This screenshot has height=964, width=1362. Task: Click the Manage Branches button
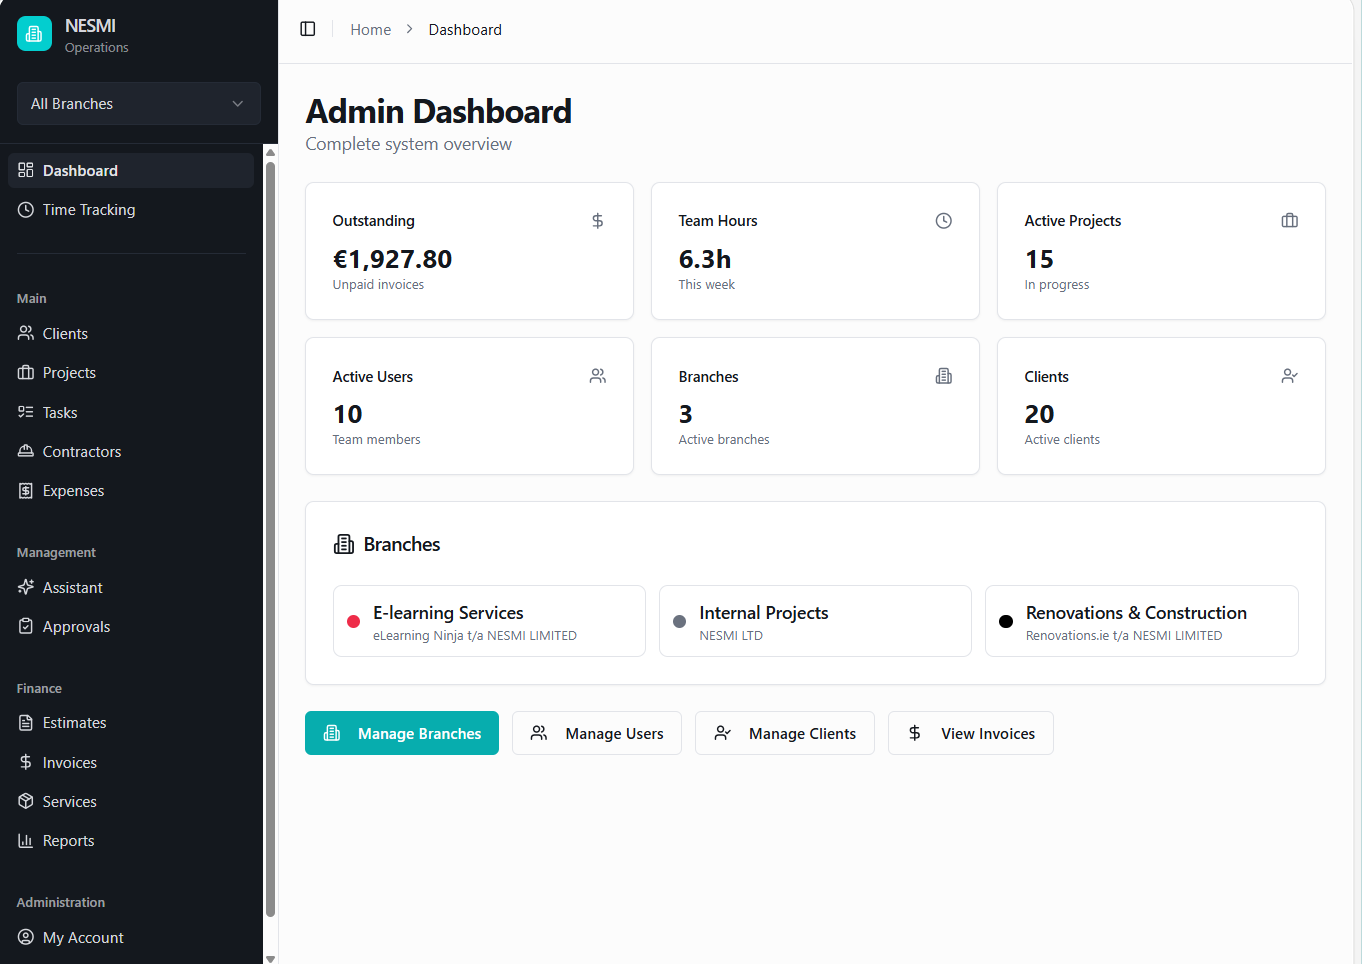(402, 733)
